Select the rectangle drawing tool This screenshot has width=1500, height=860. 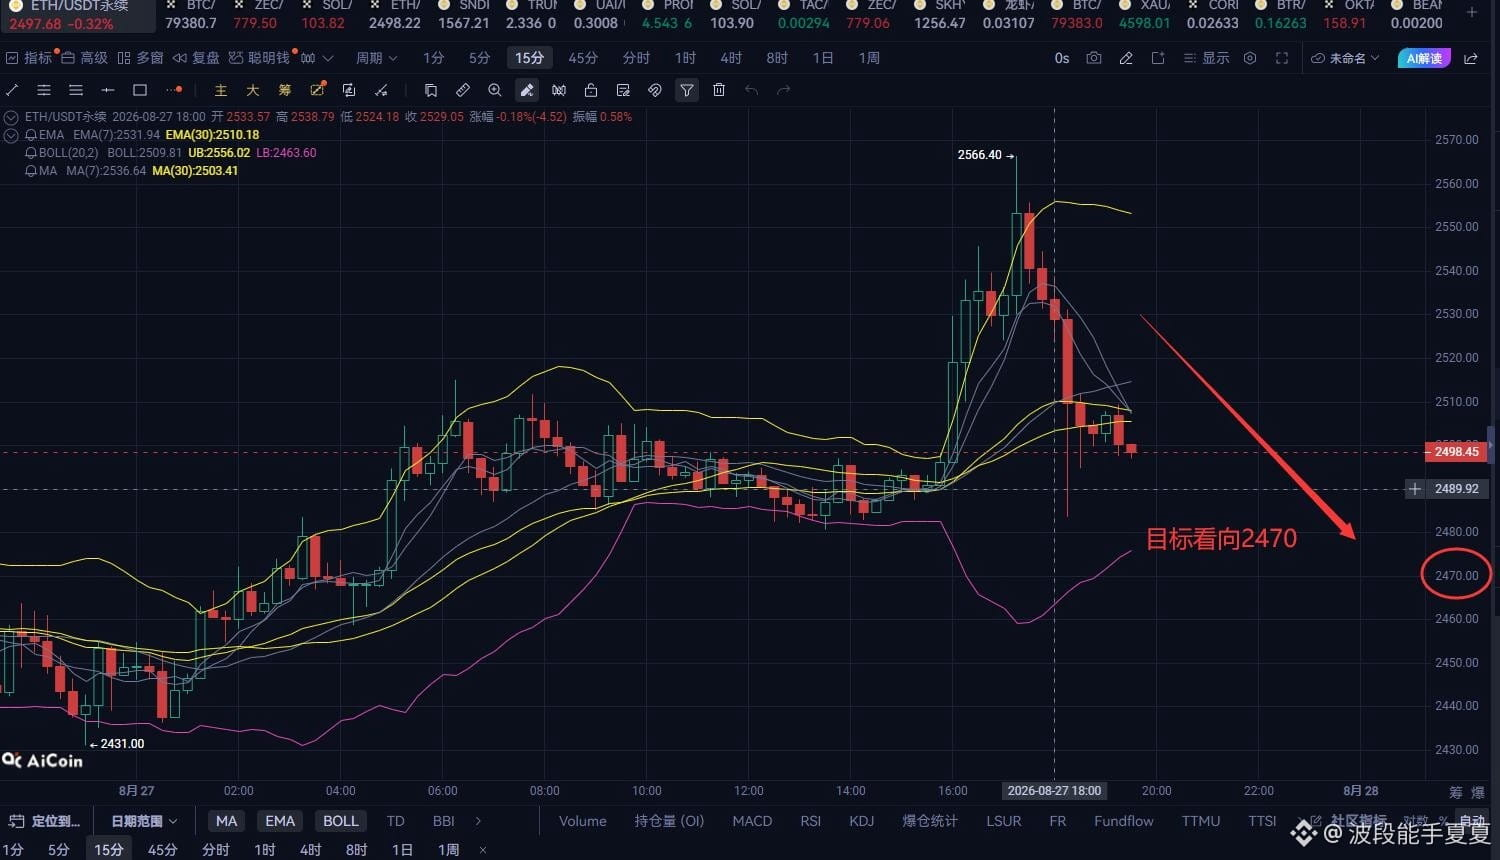[140, 90]
